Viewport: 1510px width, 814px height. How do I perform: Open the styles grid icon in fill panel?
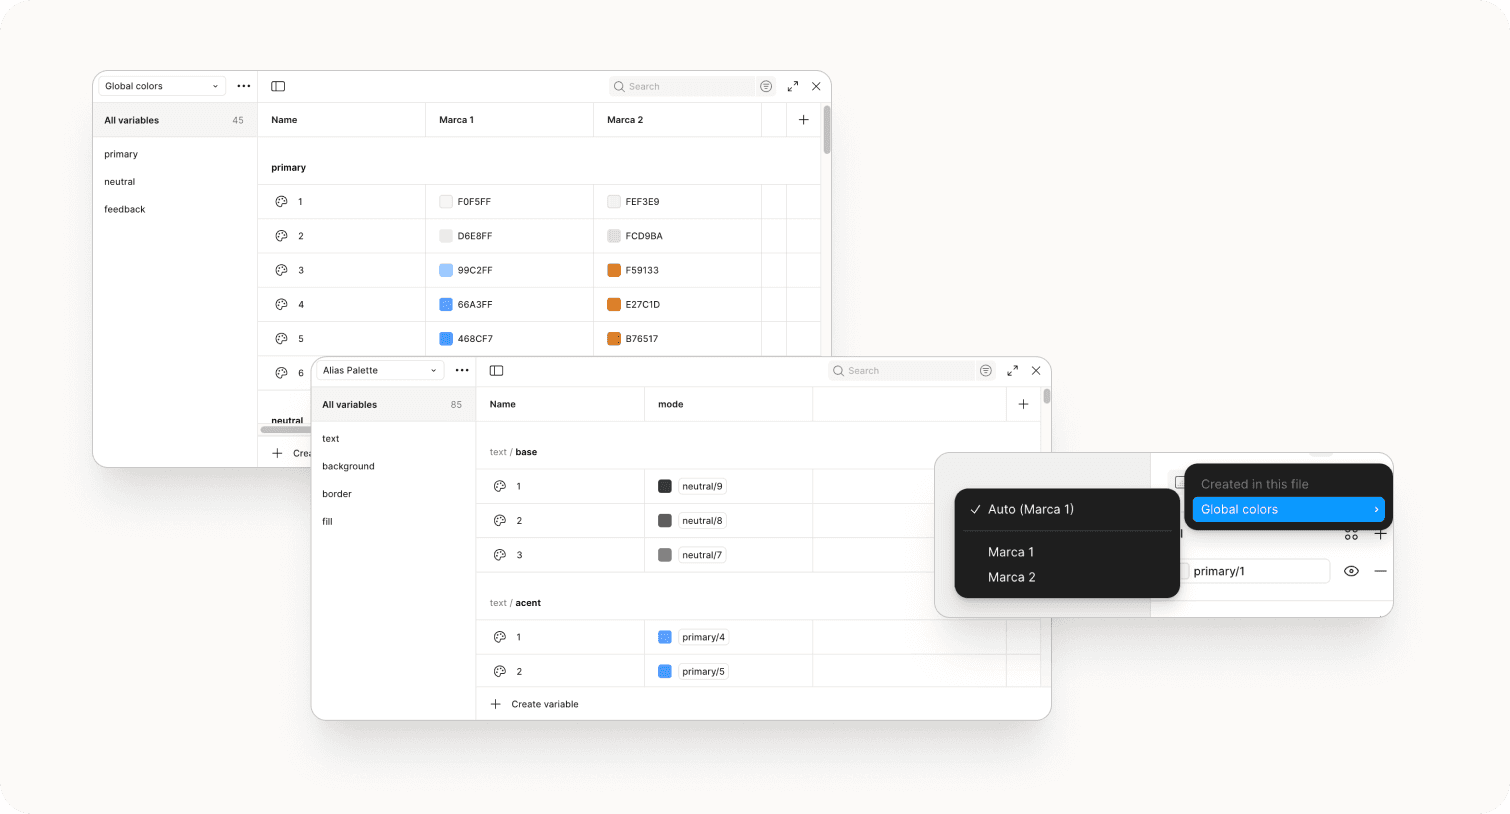[1351, 535]
